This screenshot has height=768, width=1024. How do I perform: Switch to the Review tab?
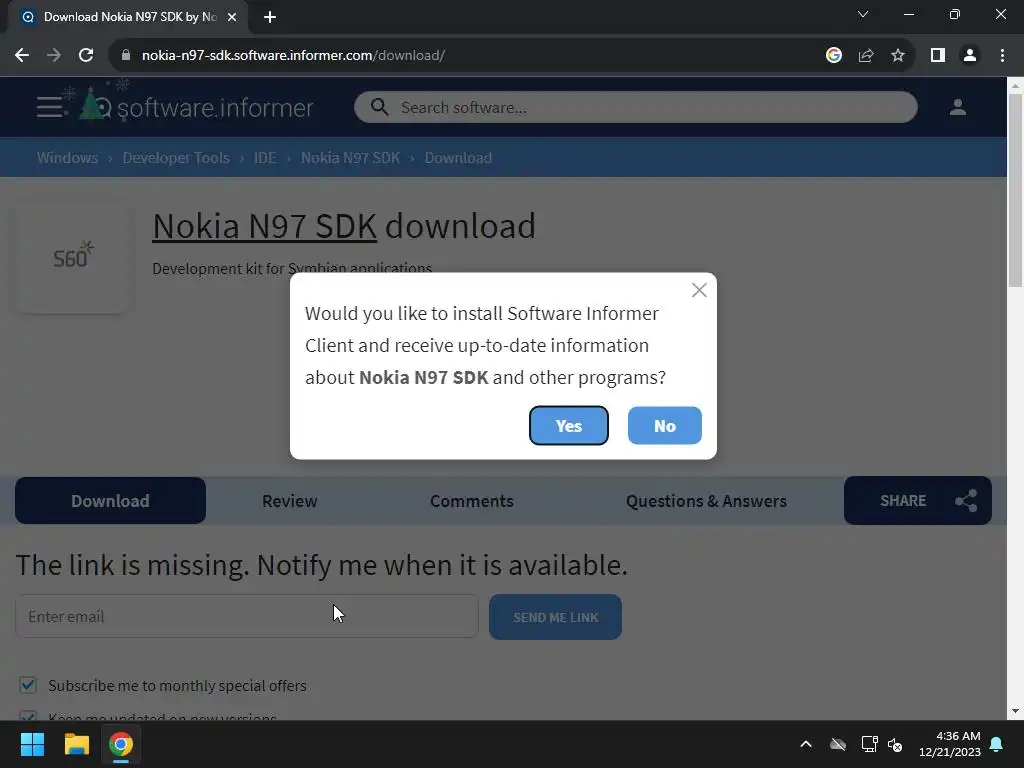pyautogui.click(x=289, y=500)
